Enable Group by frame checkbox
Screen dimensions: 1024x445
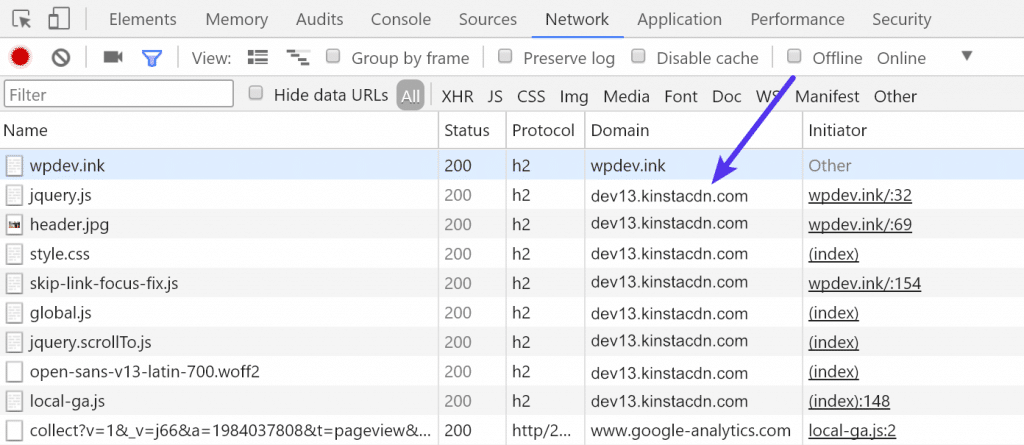(334, 56)
